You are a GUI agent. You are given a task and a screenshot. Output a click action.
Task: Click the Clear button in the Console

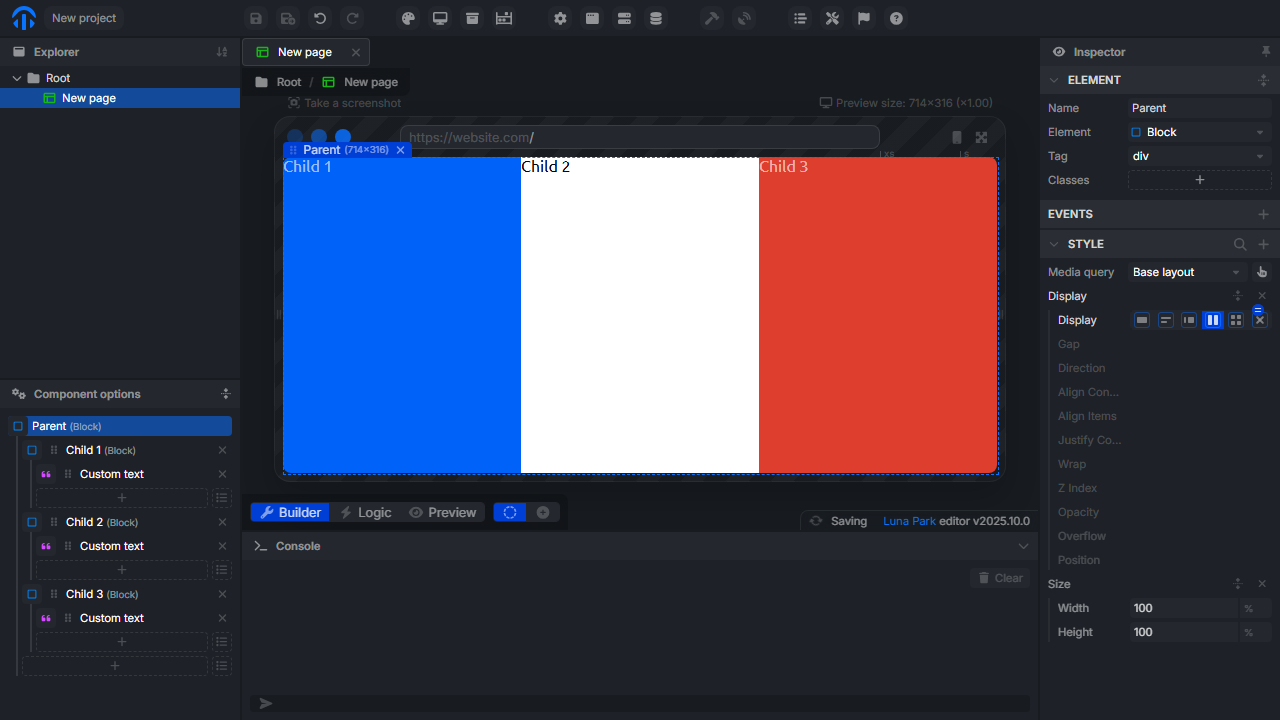(x=999, y=577)
